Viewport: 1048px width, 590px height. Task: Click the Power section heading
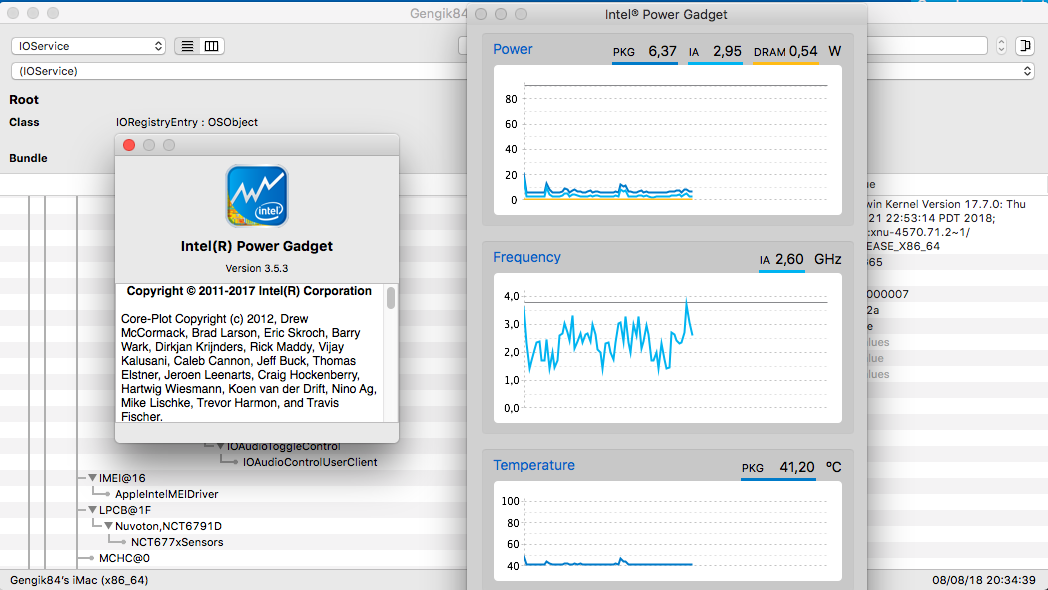click(513, 49)
